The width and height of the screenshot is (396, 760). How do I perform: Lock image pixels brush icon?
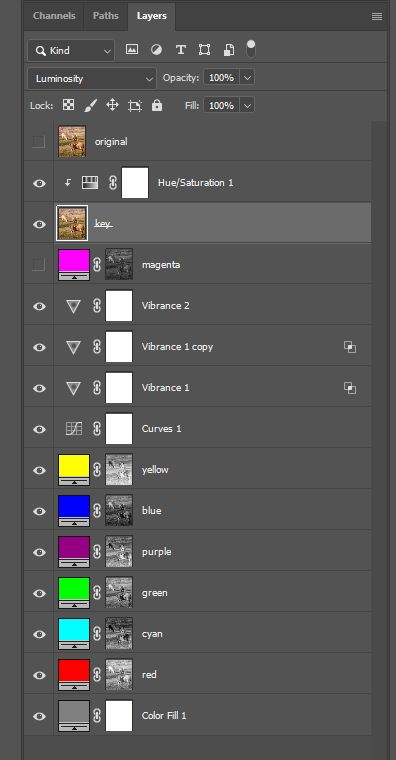tap(90, 105)
